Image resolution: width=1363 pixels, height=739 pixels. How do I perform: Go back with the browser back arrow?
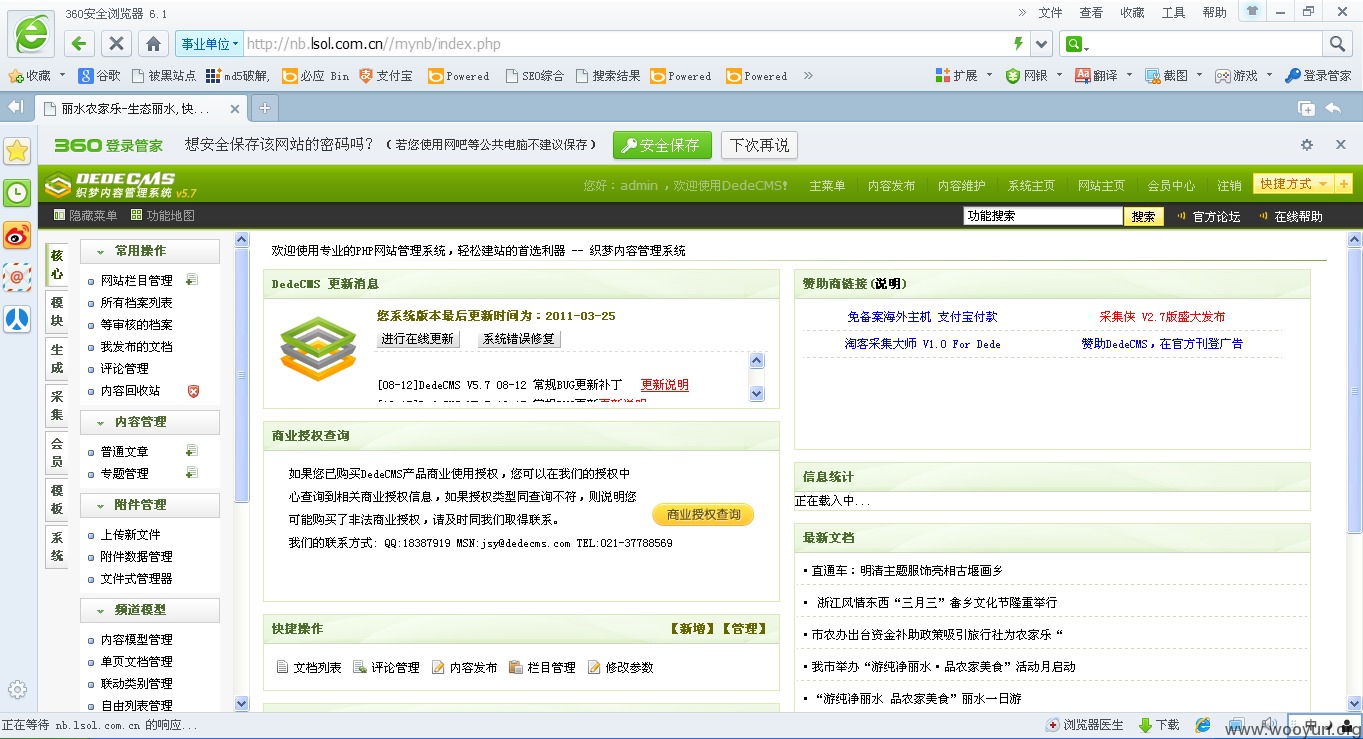(79, 44)
